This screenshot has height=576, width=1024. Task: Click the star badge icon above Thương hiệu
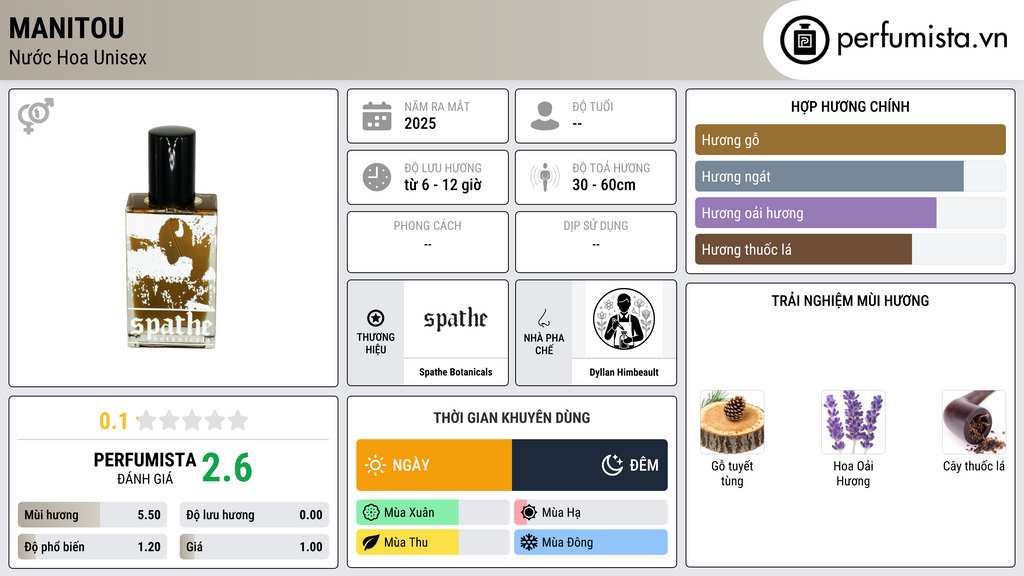click(x=376, y=318)
